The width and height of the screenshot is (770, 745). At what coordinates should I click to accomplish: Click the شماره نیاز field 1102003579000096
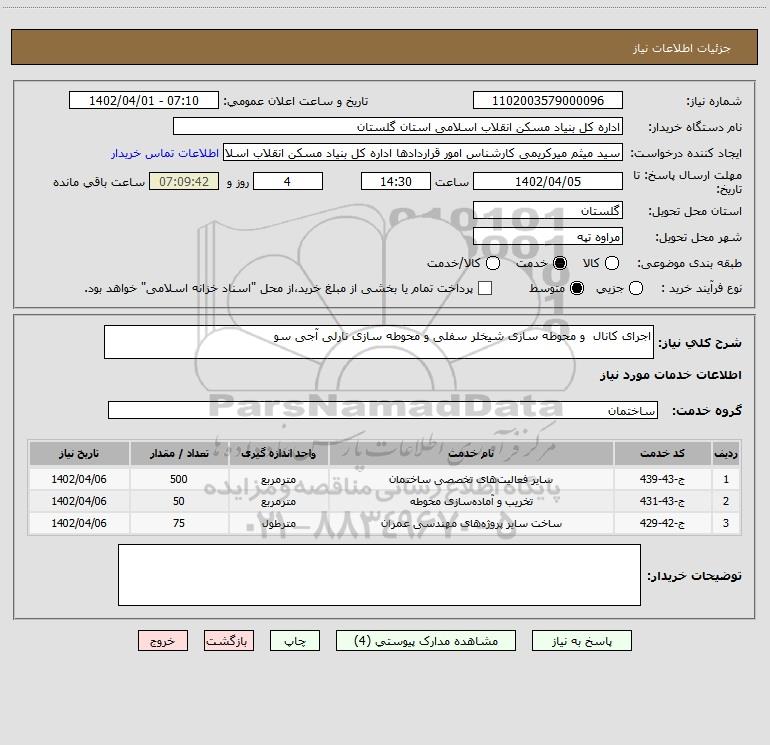(548, 101)
